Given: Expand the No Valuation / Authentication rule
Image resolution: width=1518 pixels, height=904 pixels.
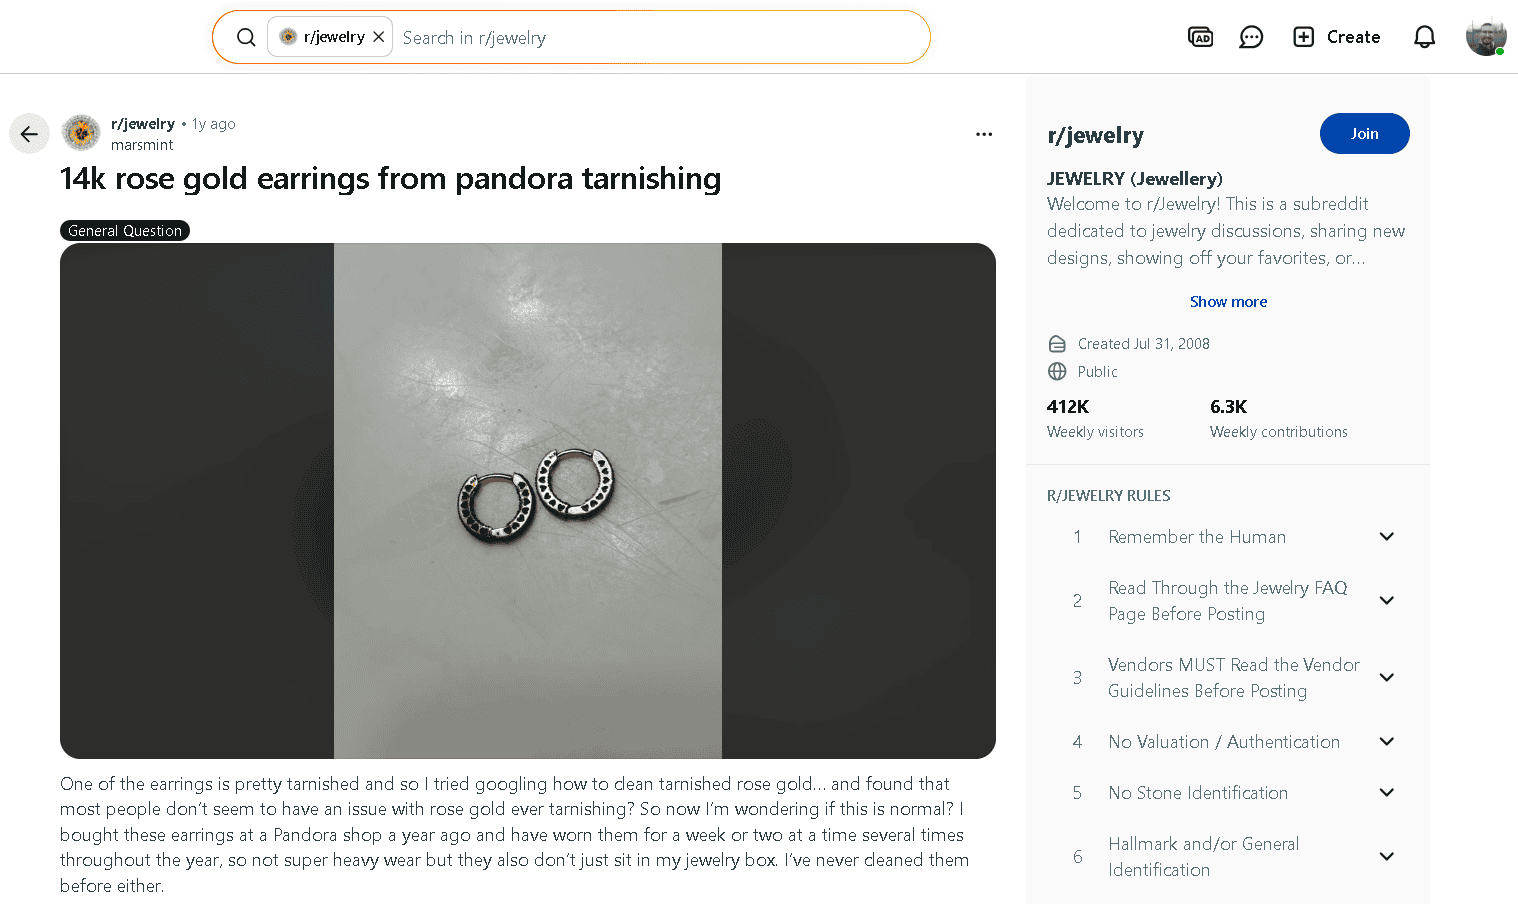Looking at the screenshot, I should tap(1386, 742).
